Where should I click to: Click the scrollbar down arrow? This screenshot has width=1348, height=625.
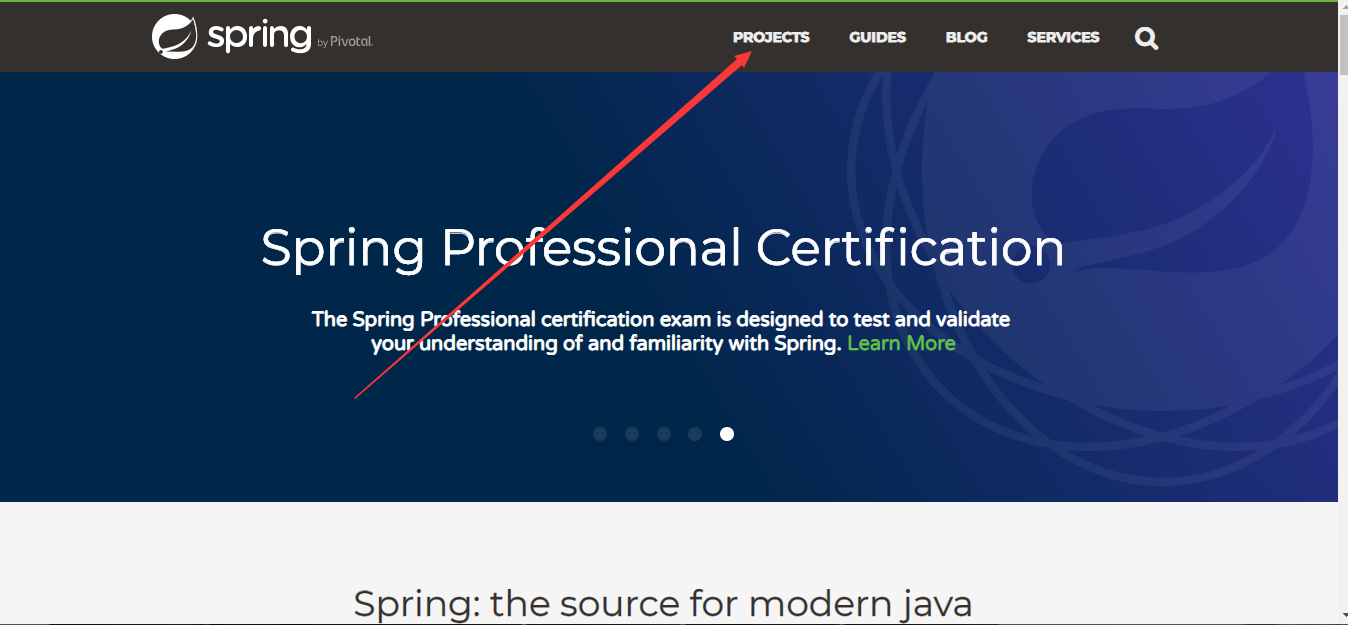coord(1343,614)
